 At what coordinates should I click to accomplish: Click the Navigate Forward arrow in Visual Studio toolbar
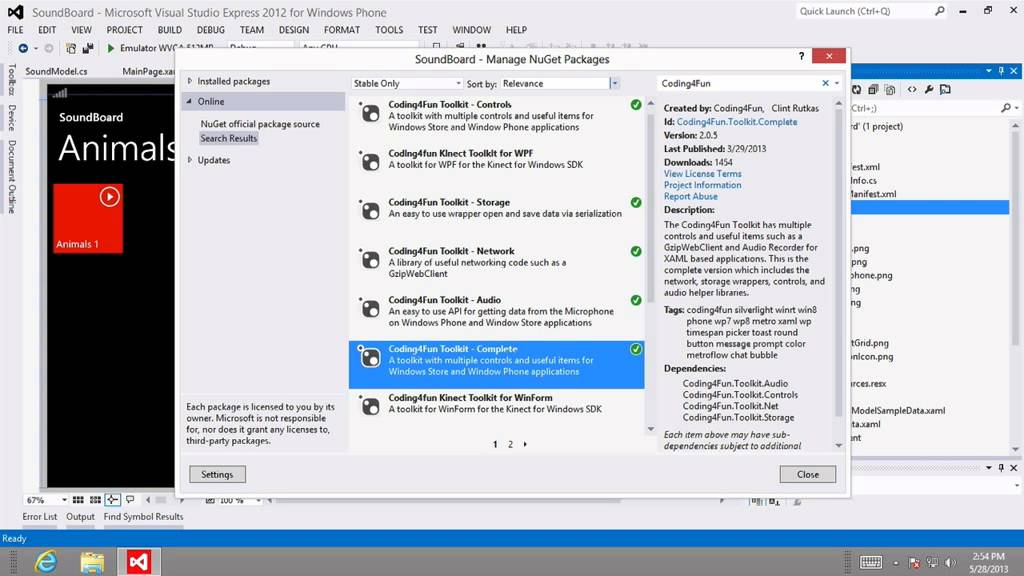(x=48, y=48)
